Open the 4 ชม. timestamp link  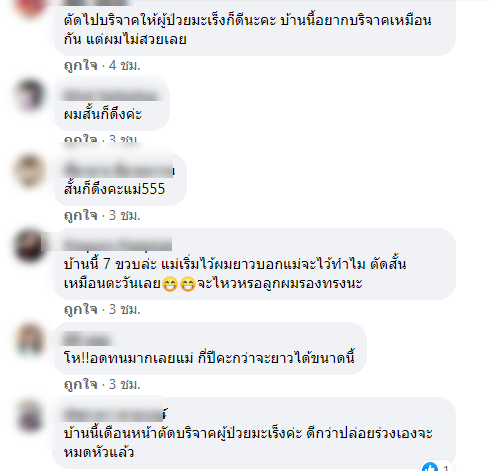click(x=124, y=65)
